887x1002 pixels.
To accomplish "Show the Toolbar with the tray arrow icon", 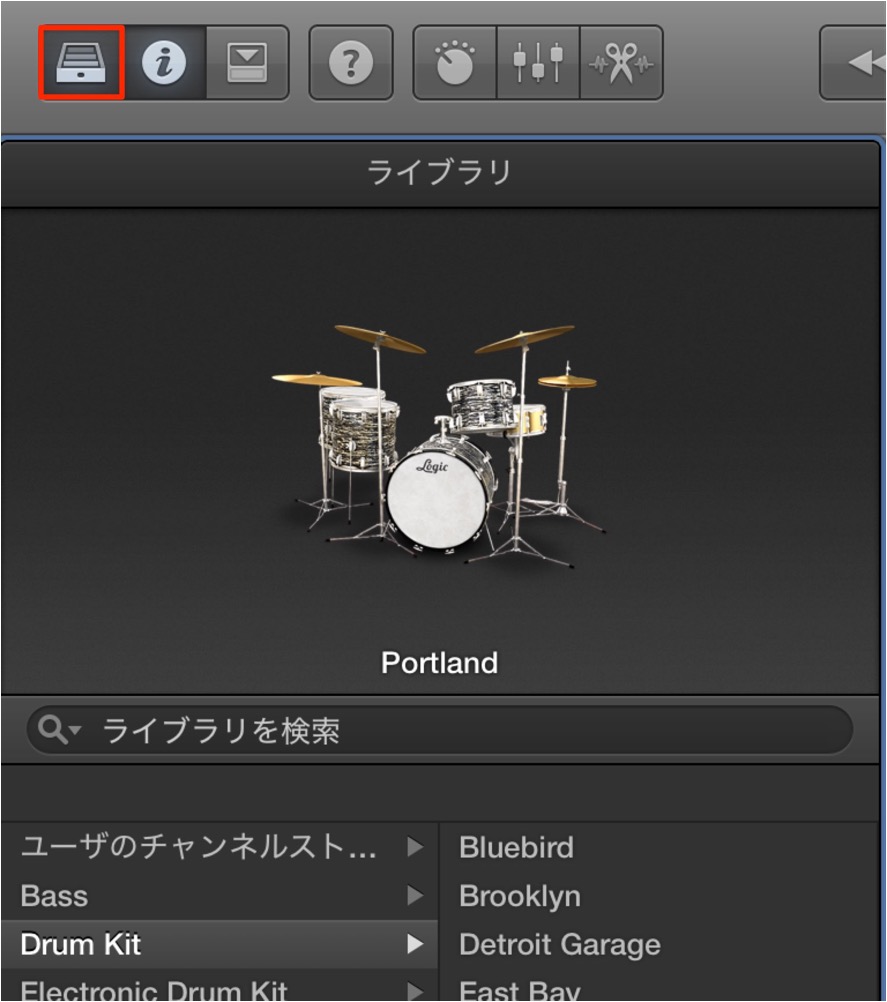I will 247,63.
